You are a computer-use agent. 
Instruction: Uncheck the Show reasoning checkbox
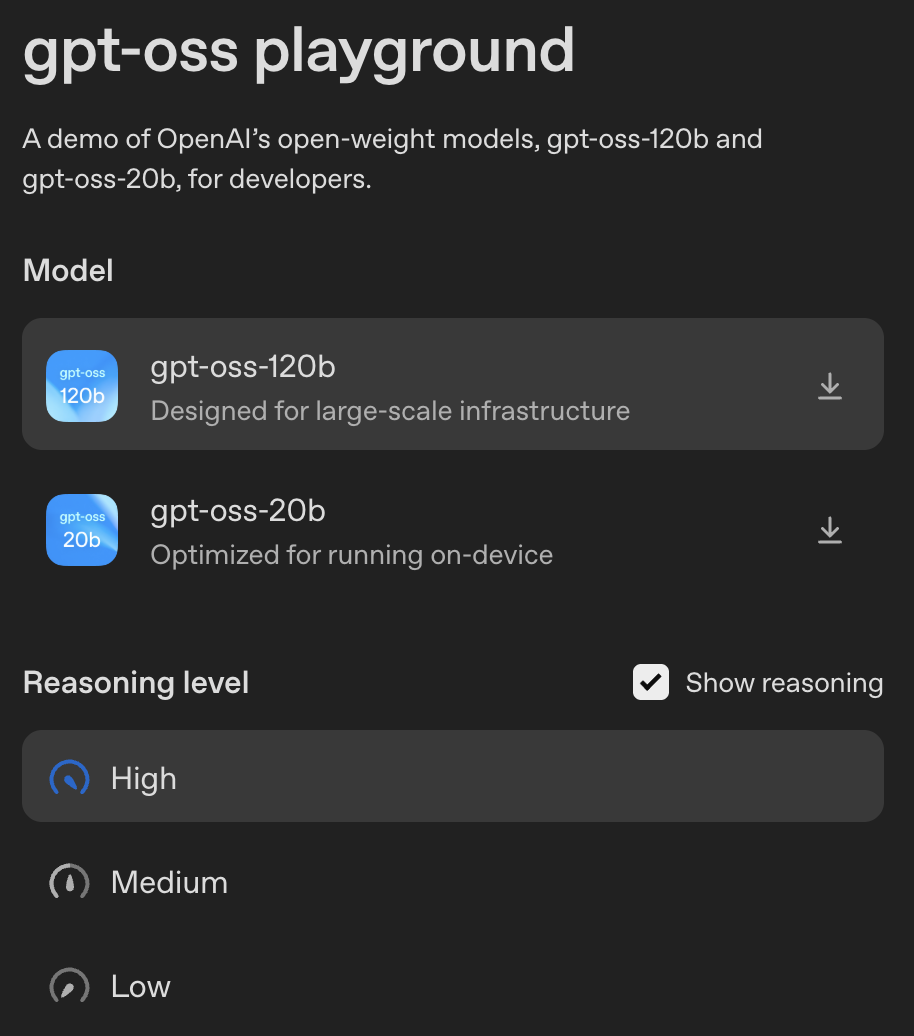[x=650, y=682]
